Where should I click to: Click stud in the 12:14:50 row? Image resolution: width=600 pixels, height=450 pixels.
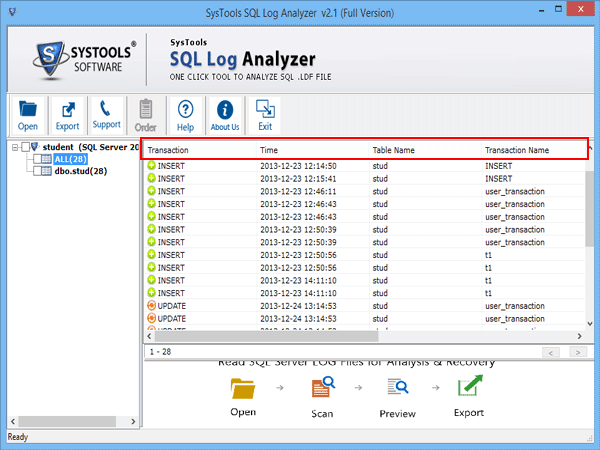click(x=380, y=166)
